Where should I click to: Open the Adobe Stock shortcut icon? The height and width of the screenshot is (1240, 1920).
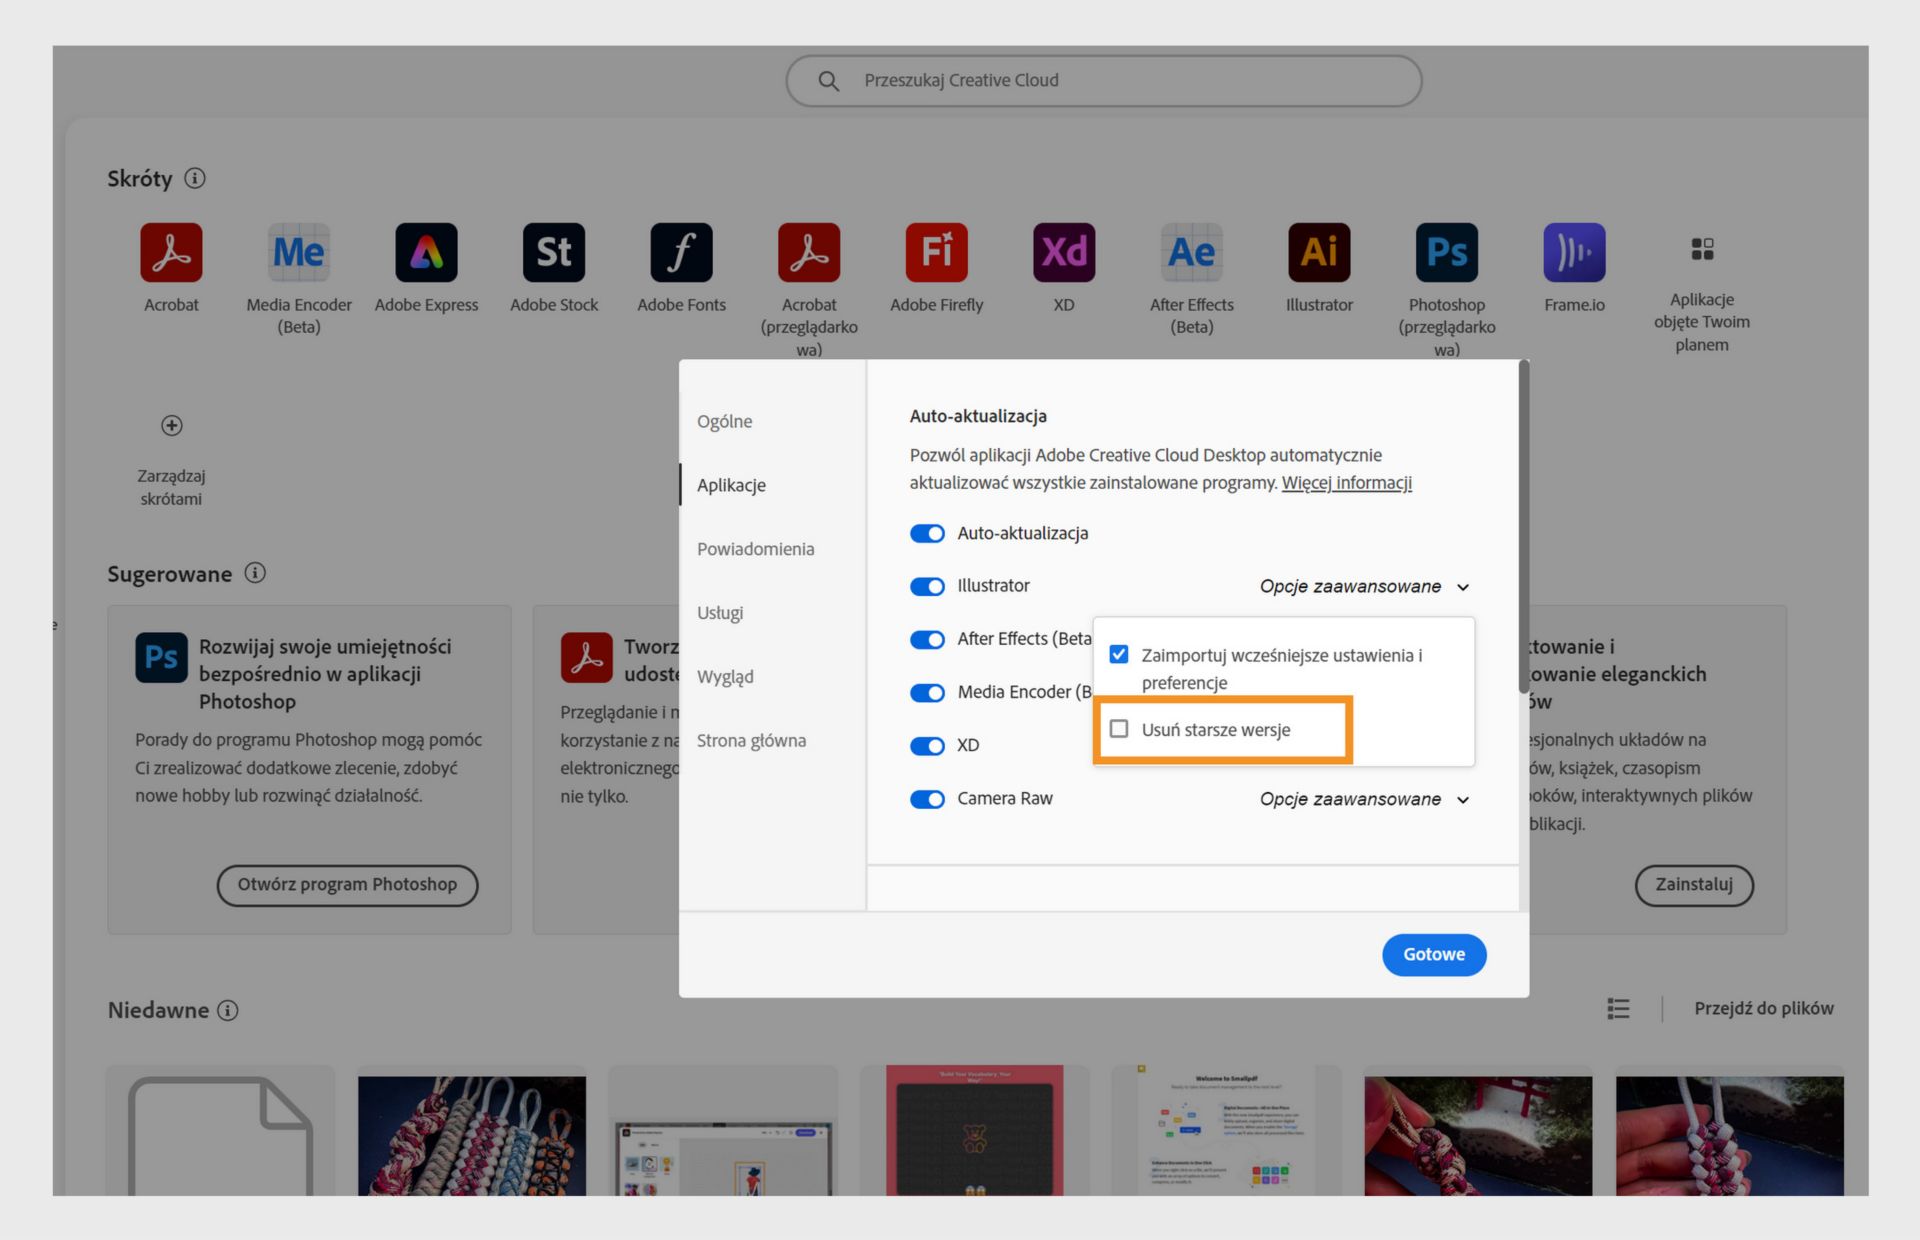[554, 252]
